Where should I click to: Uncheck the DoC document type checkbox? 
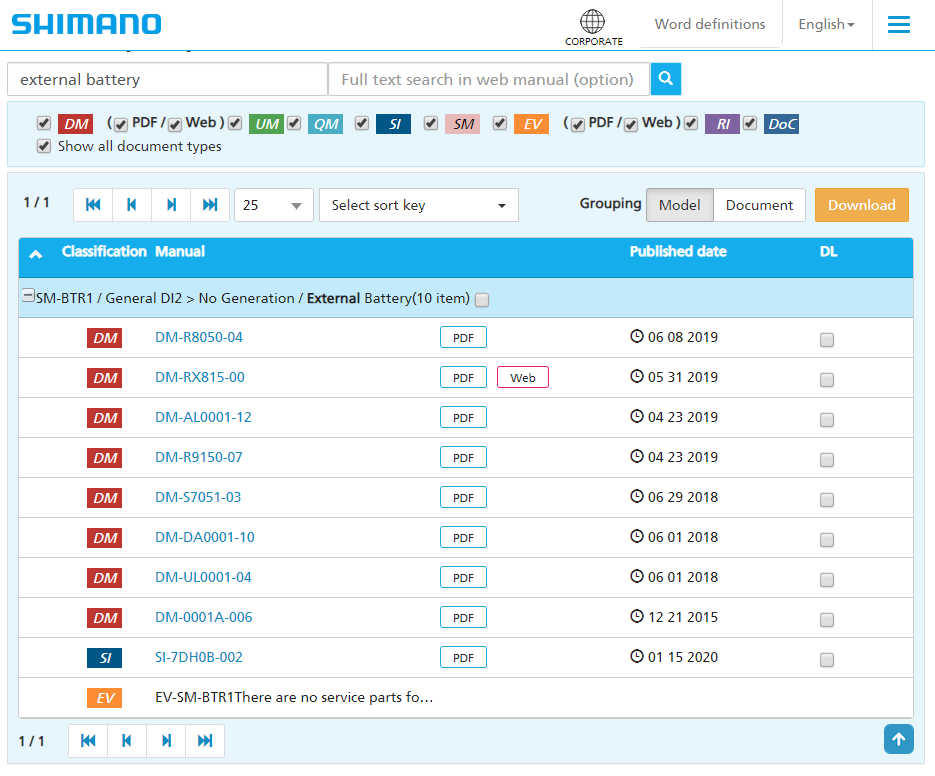tap(750, 123)
